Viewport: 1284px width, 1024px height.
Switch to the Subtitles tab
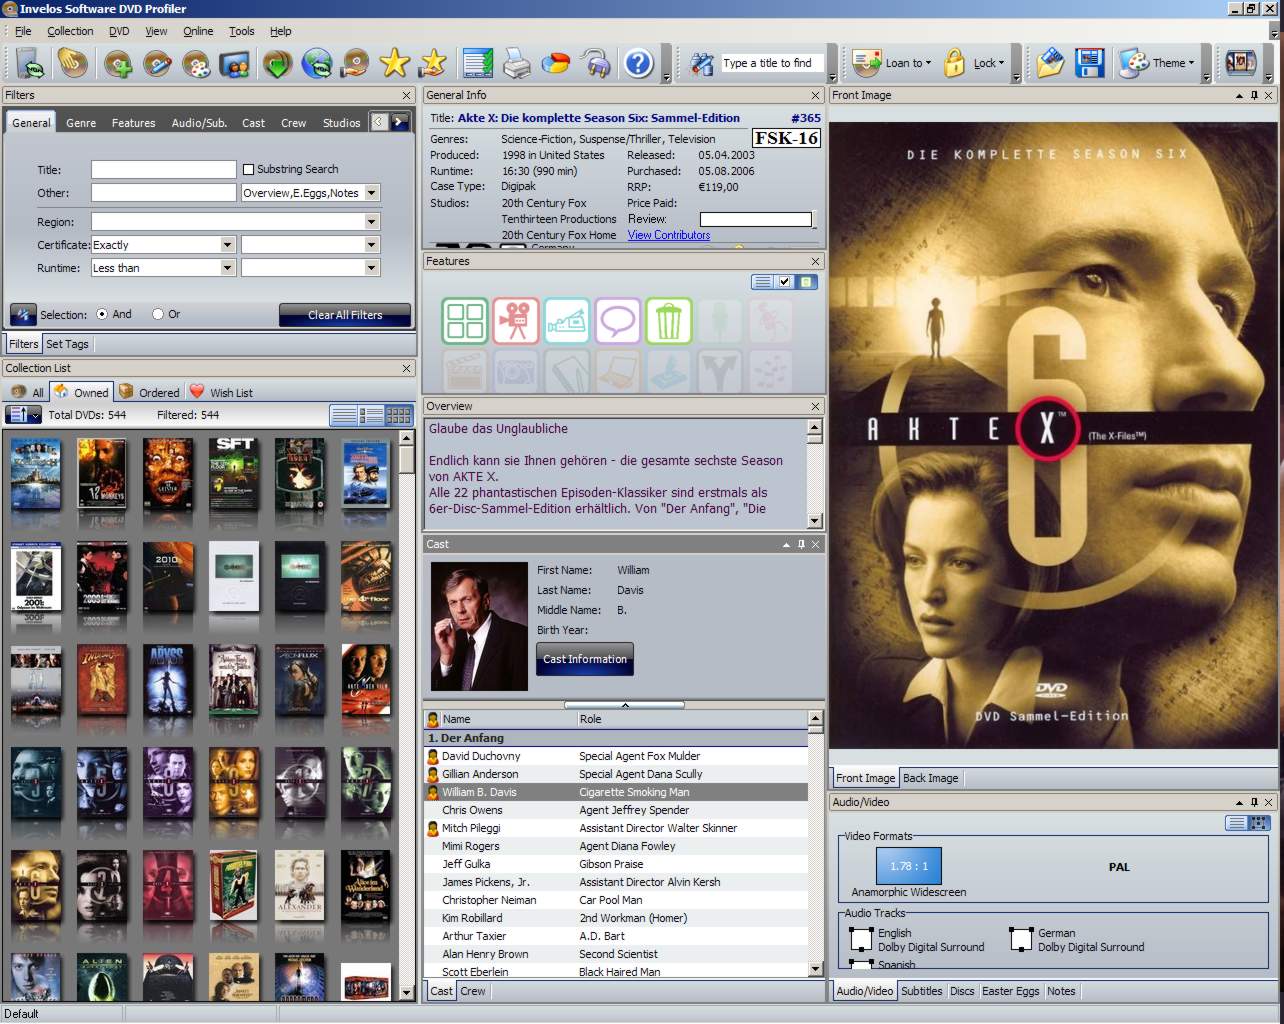click(x=921, y=991)
